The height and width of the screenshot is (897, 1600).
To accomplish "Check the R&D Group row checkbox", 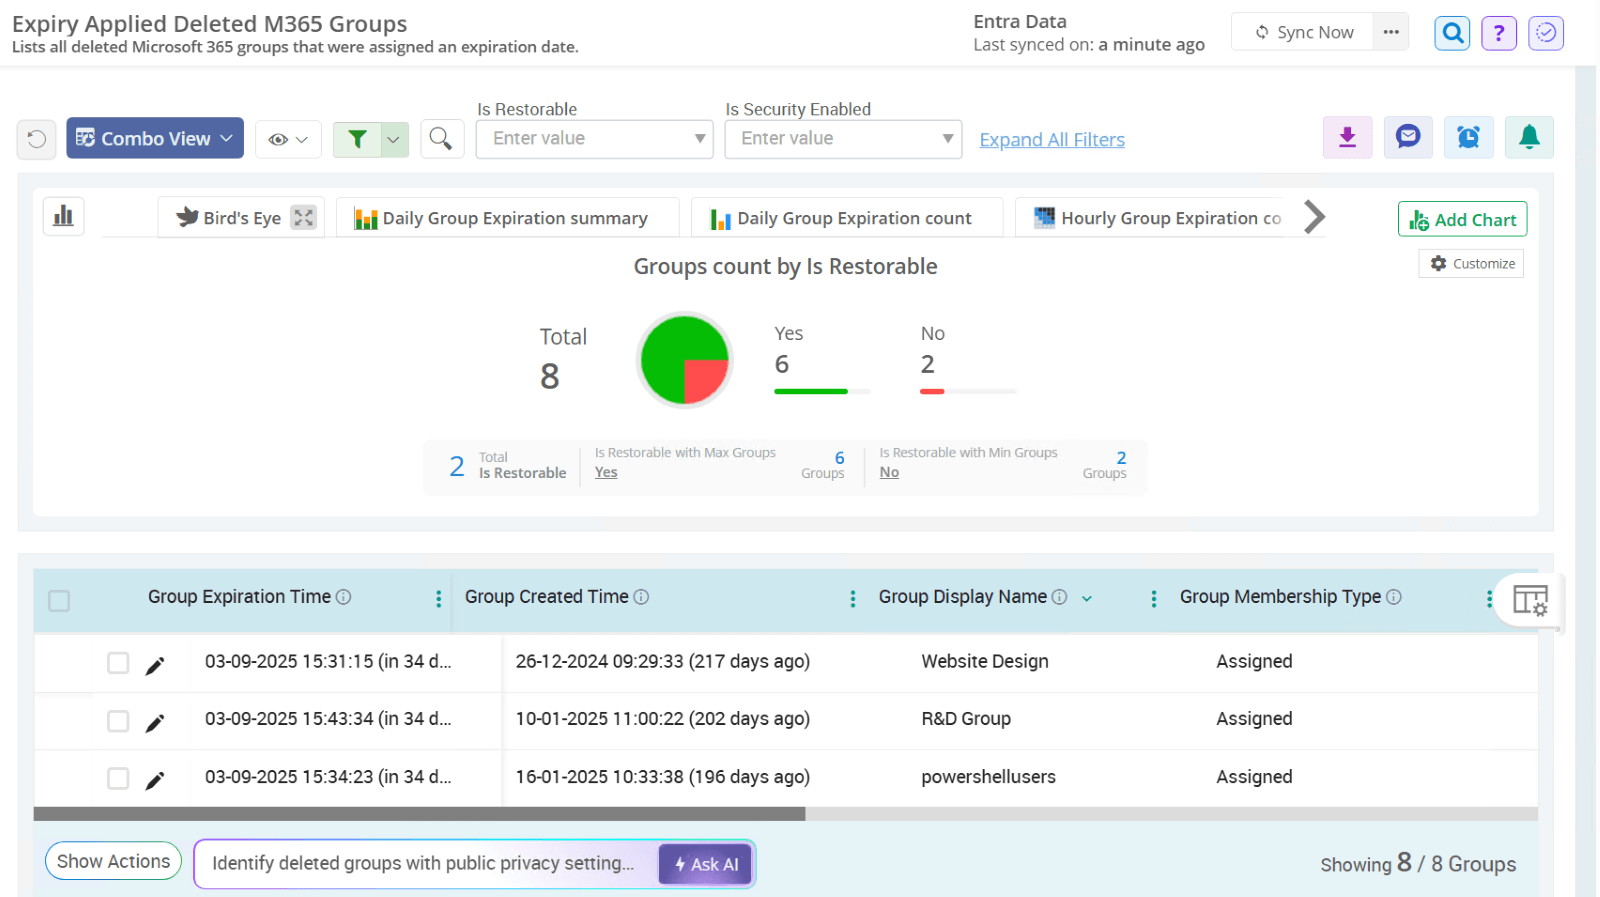I will [118, 721].
